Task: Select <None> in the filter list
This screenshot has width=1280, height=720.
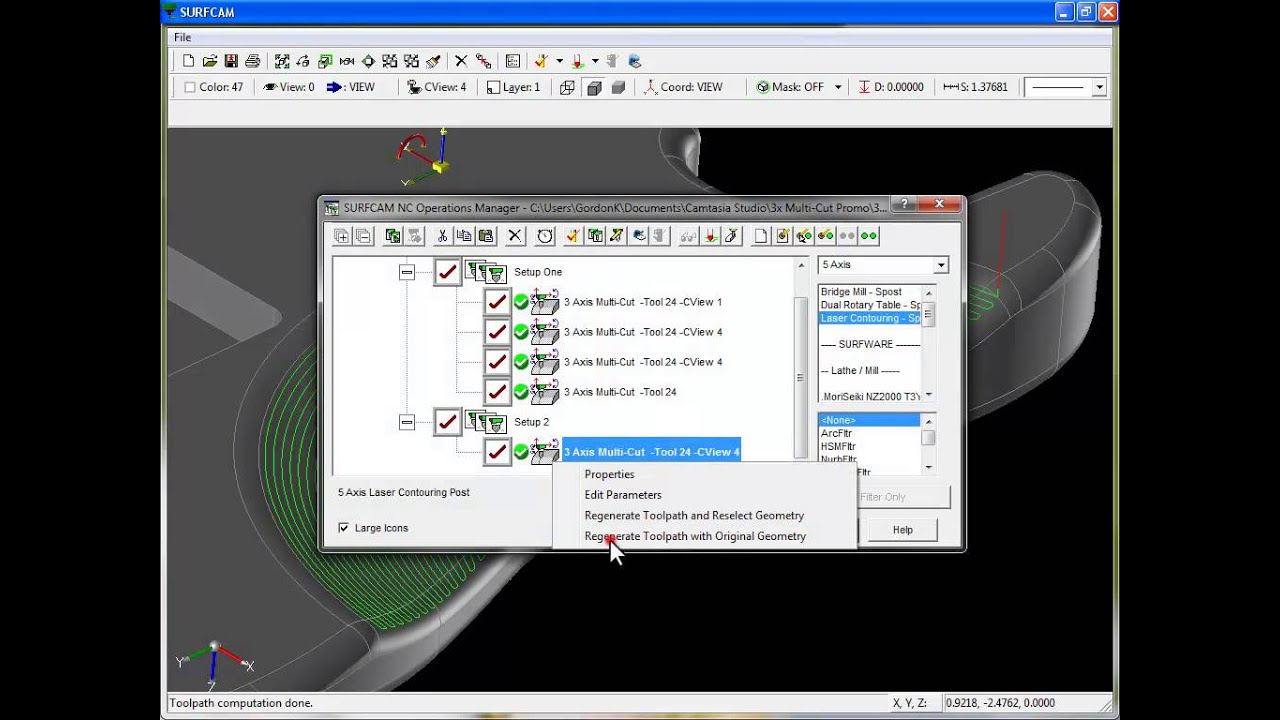Action: point(869,420)
